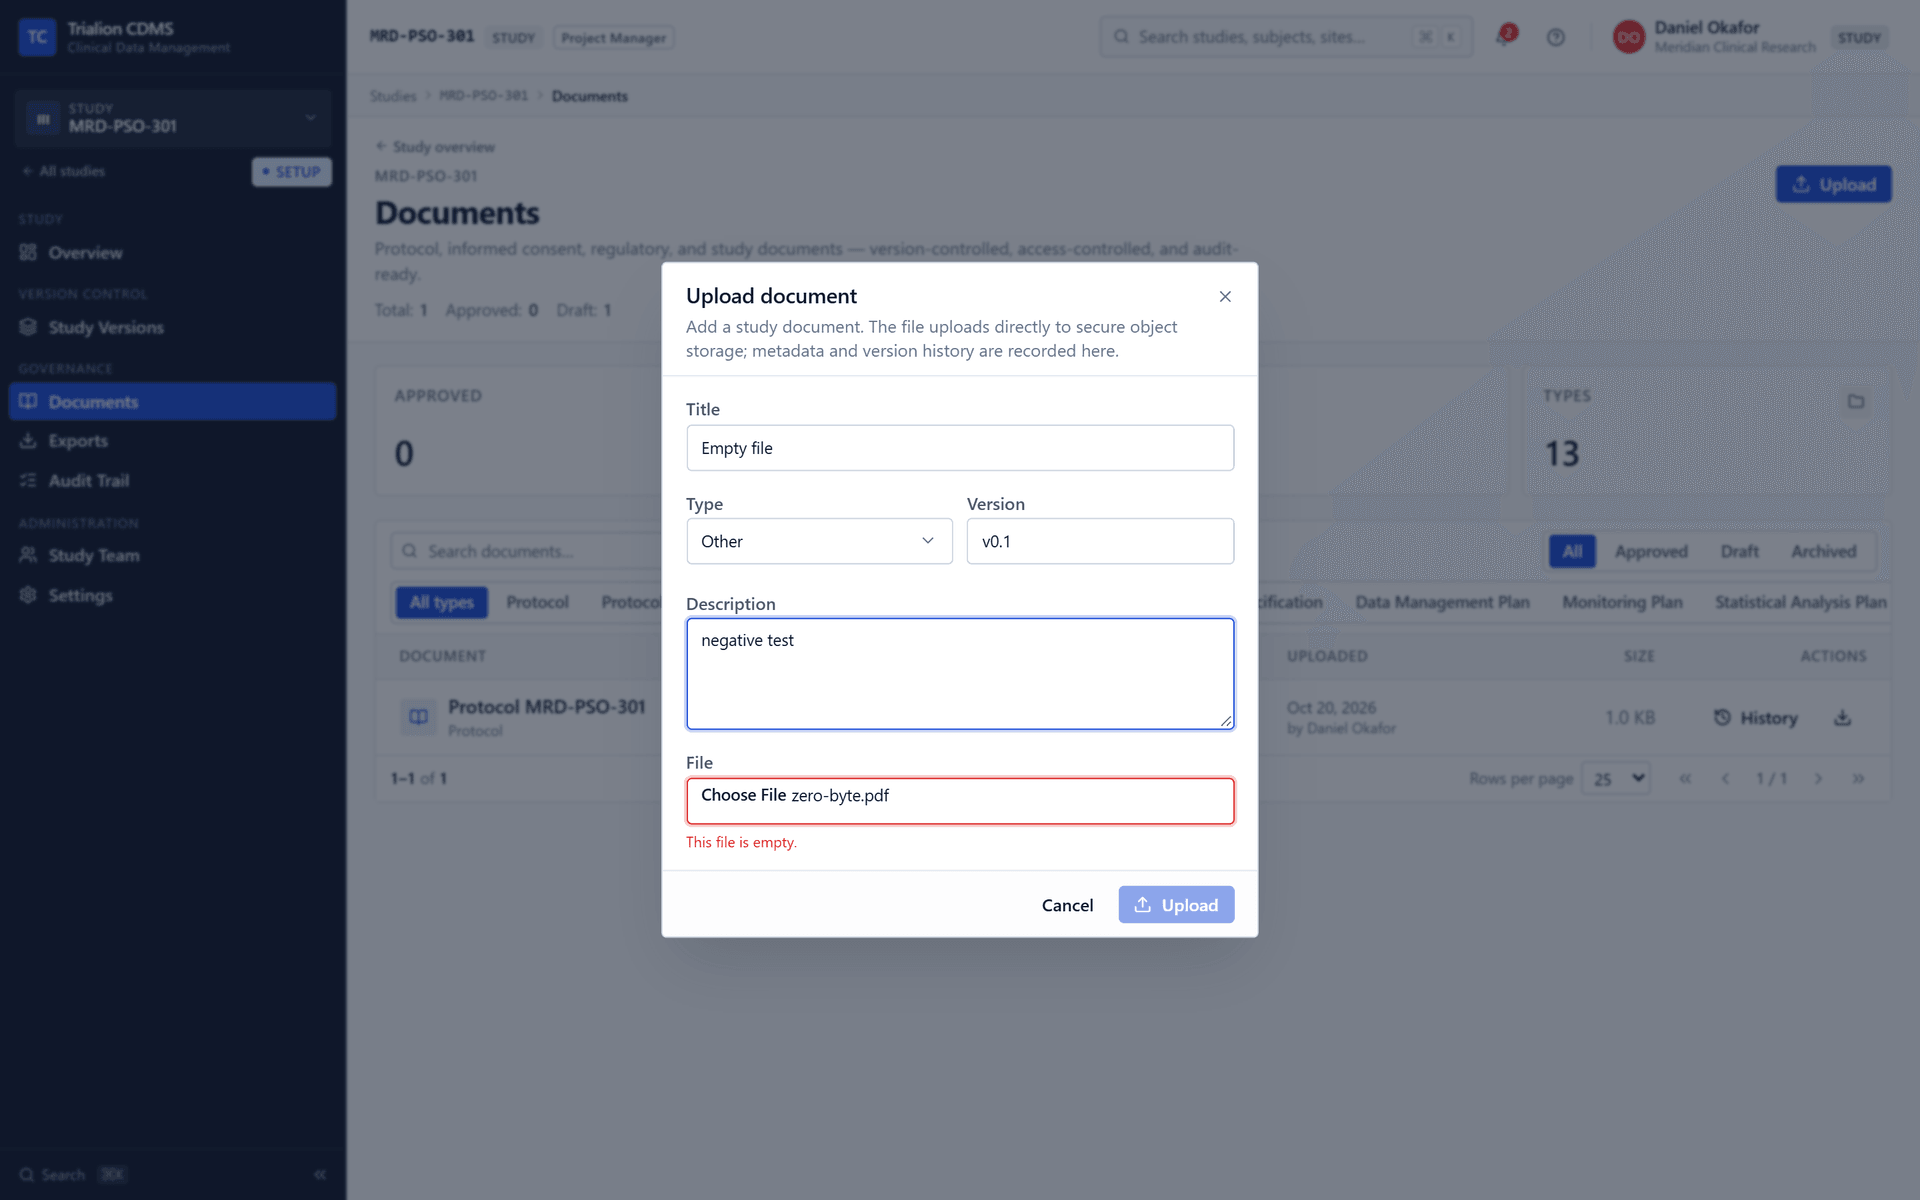This screenshot has width=1920, height=1200.
Task: Open Overview in the sidebar
Action: point(172,253)
